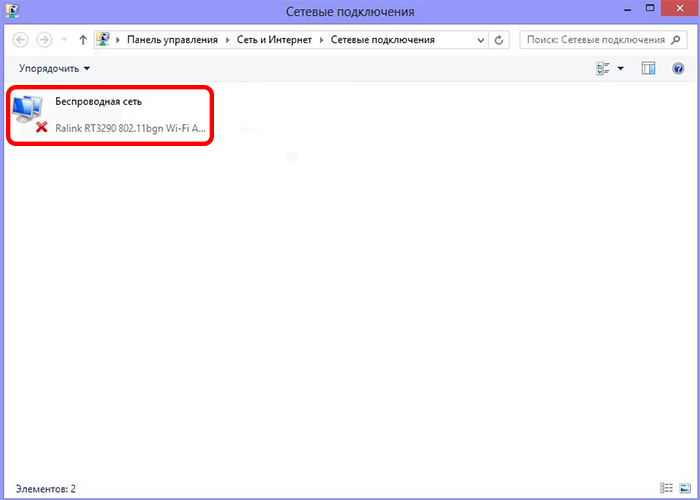Open the 'Упорядочить' menu
The image size is (700, 500).
point(54,69)
